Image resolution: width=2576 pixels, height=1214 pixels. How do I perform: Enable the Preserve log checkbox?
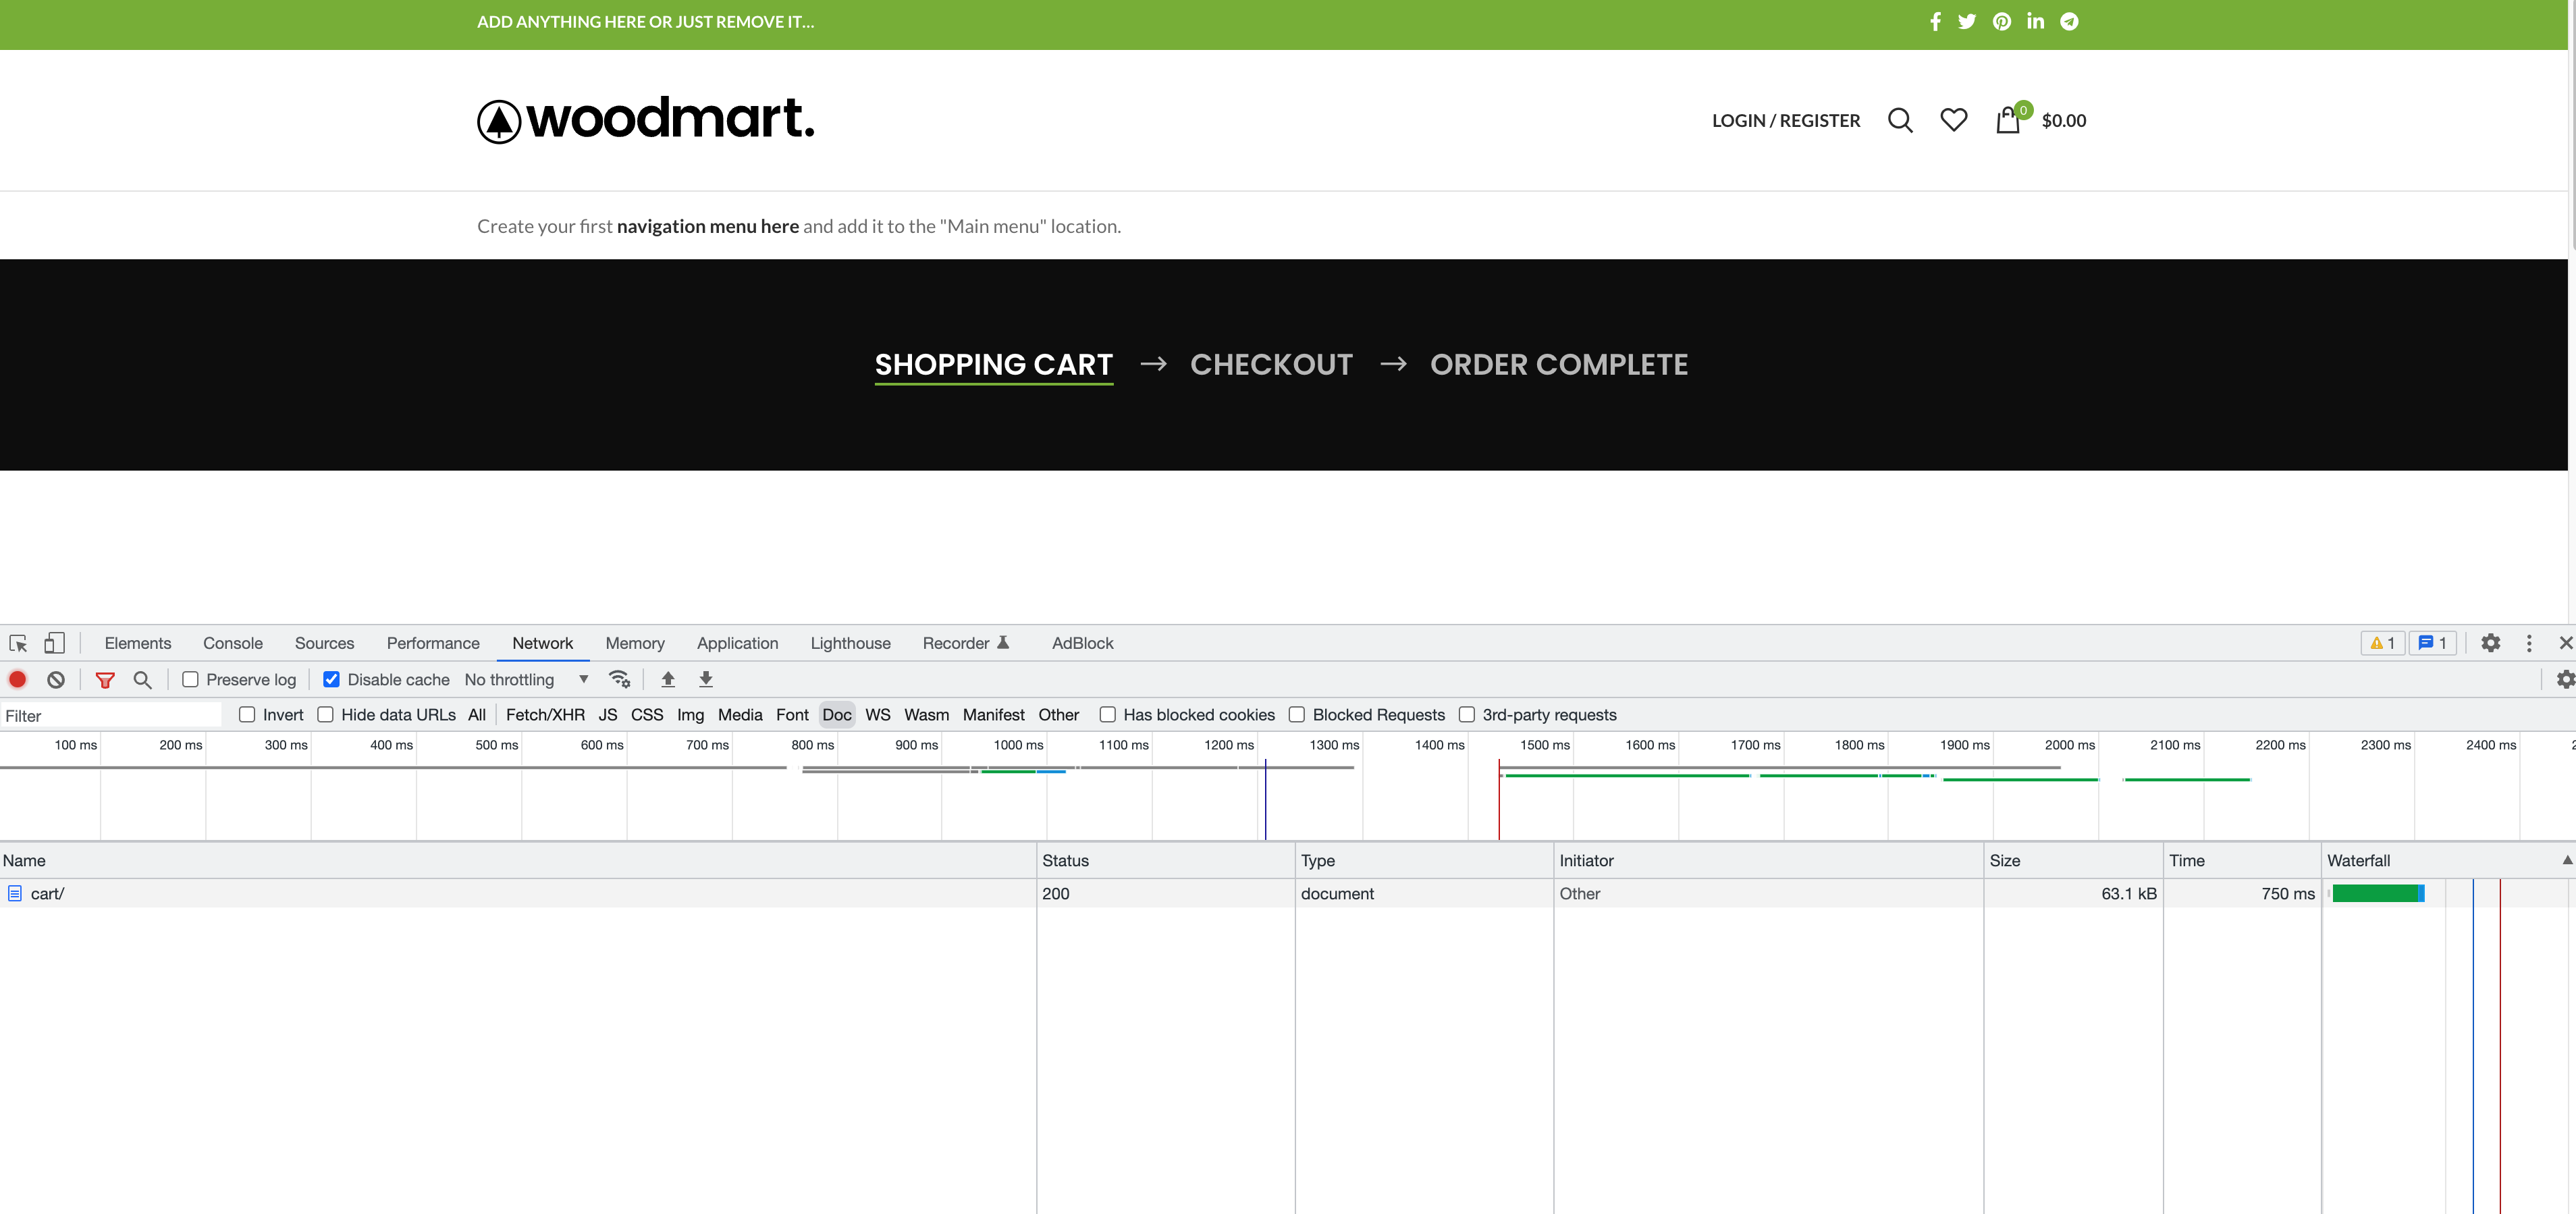pos(190,679)
